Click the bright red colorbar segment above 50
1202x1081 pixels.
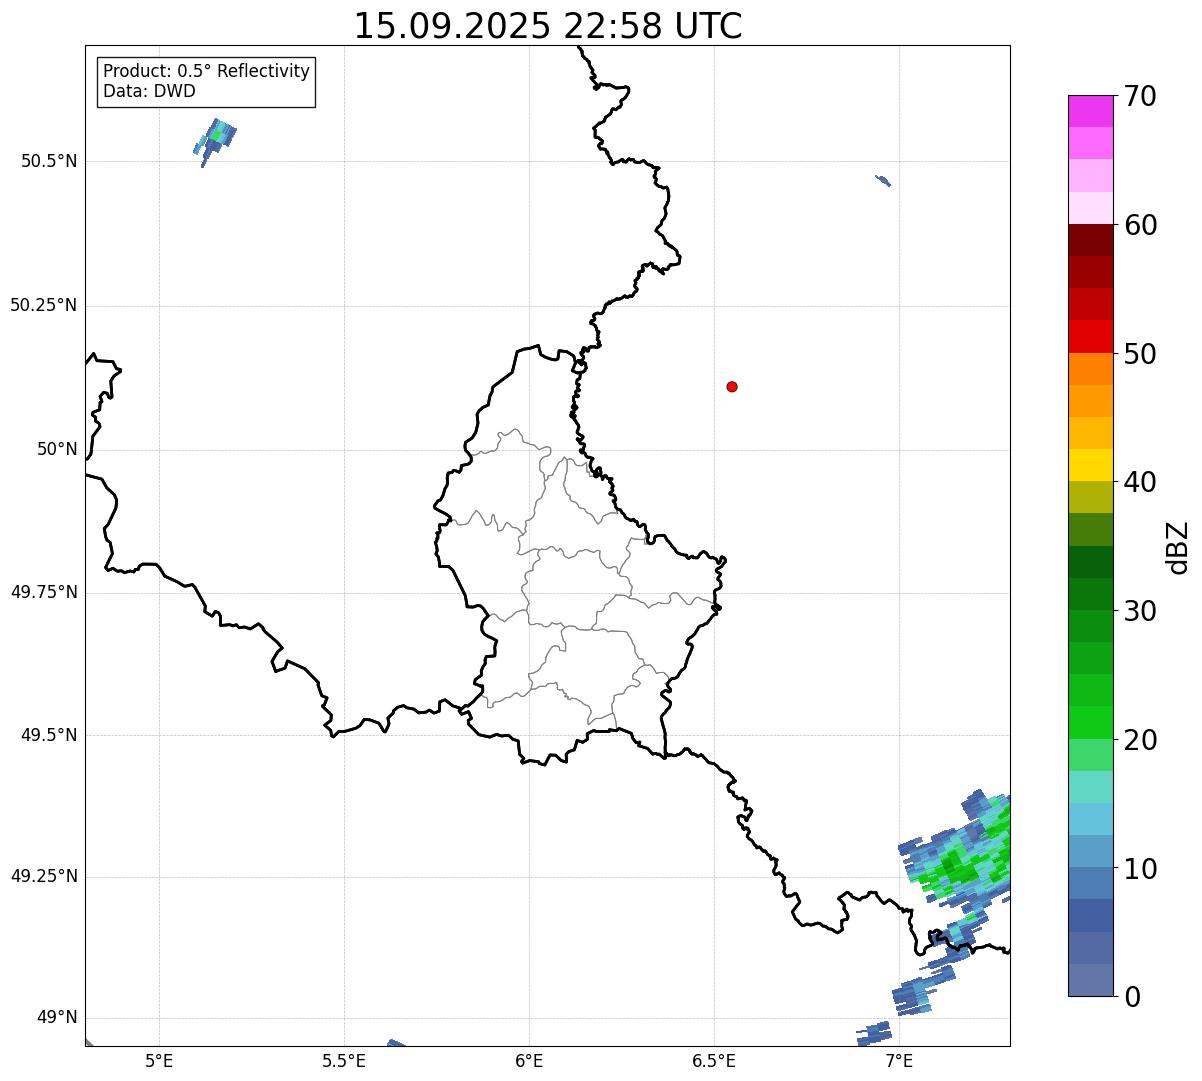(1091, 337)
